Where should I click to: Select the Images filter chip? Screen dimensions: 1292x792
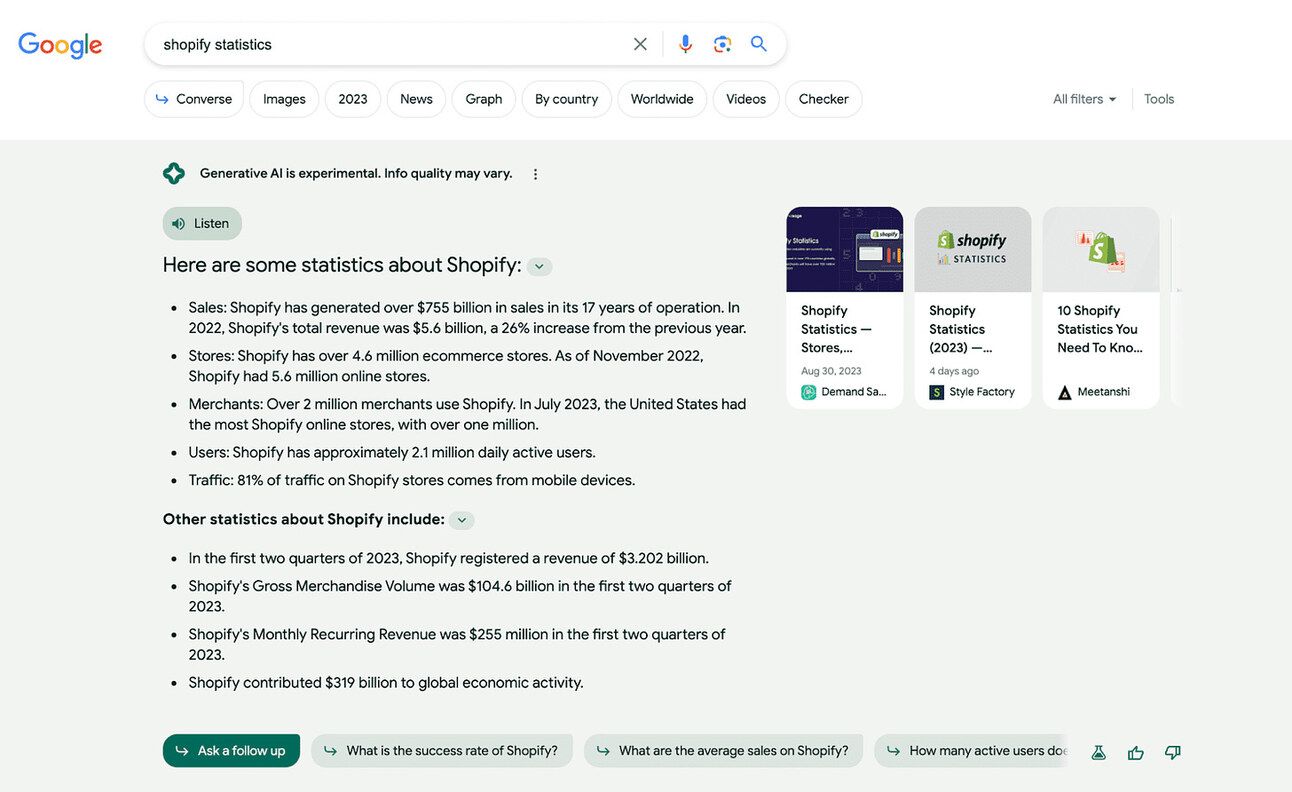(x=284, y=99)
